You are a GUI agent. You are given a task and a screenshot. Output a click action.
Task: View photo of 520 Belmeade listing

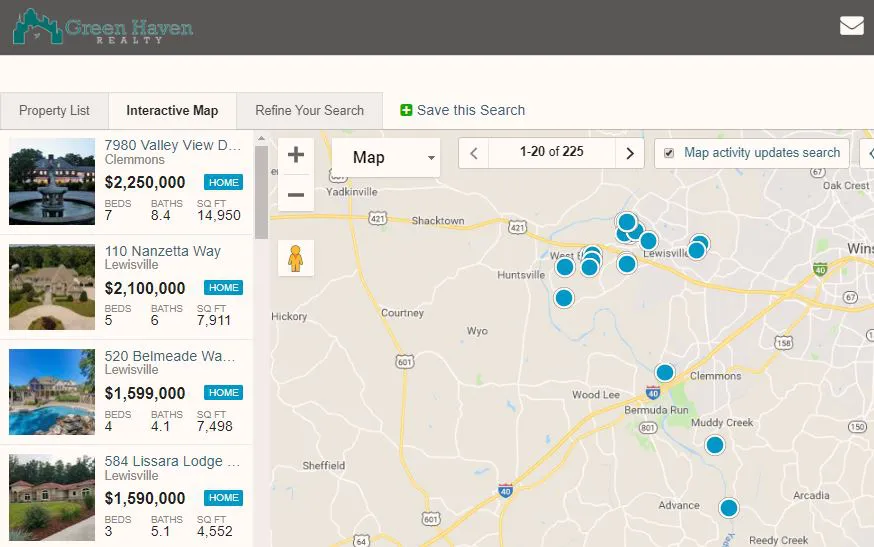click(52, 392)
